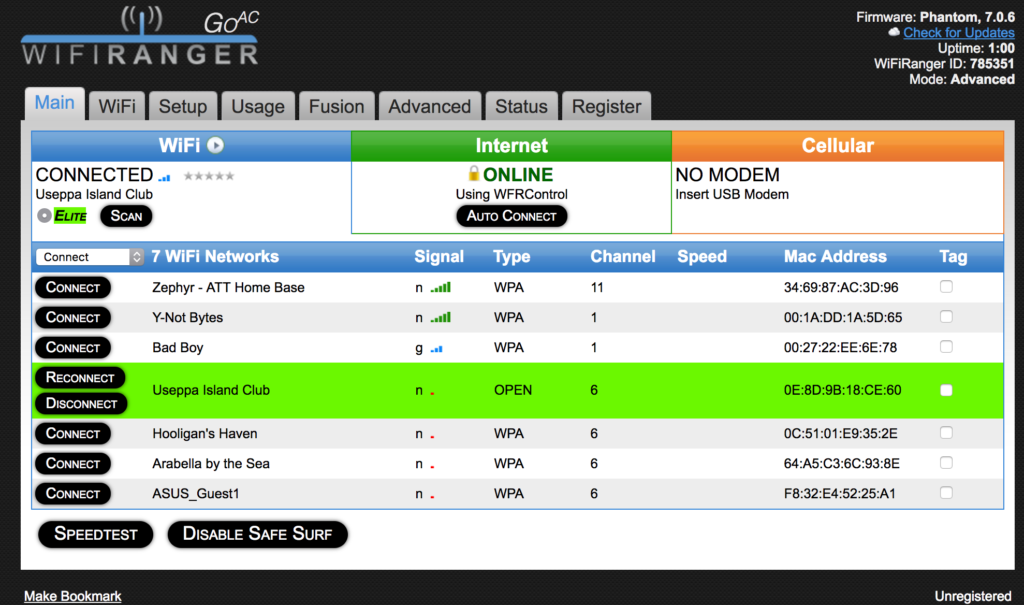This screenshot has height=605, width=1024.
Task: Click the OPEN type in Useppa row
Action: (x=513, y=390)
